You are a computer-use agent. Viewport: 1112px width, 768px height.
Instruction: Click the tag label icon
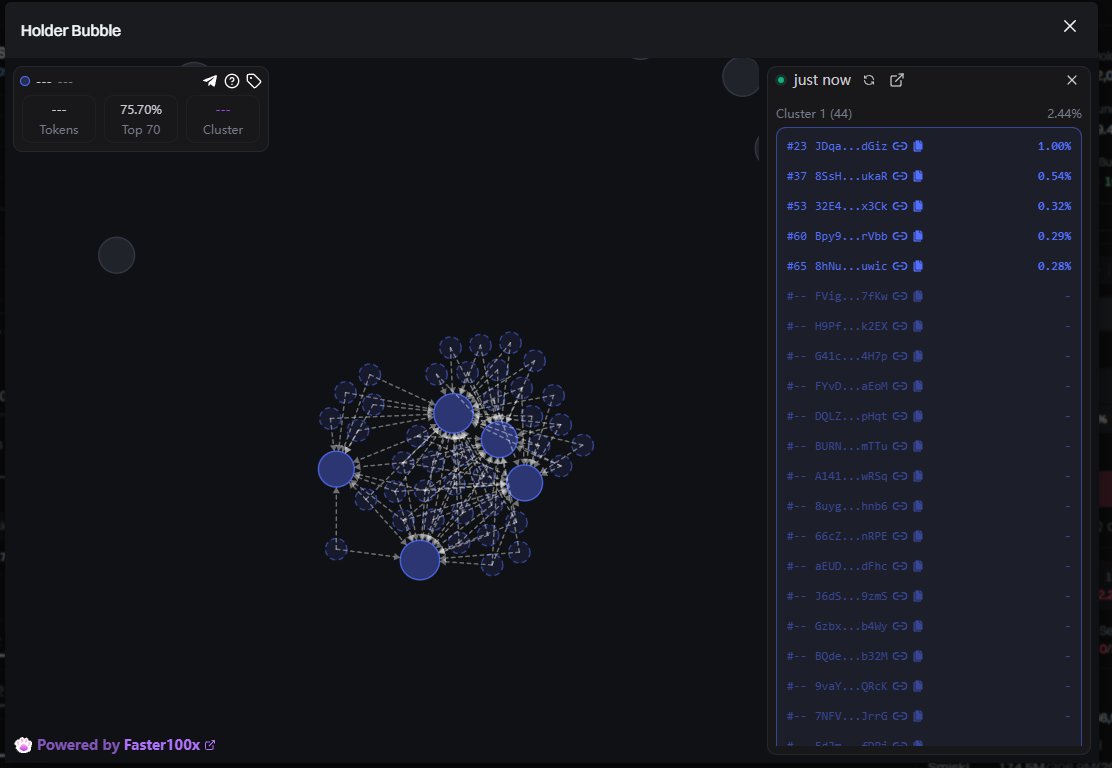click(x=254, y=81)
